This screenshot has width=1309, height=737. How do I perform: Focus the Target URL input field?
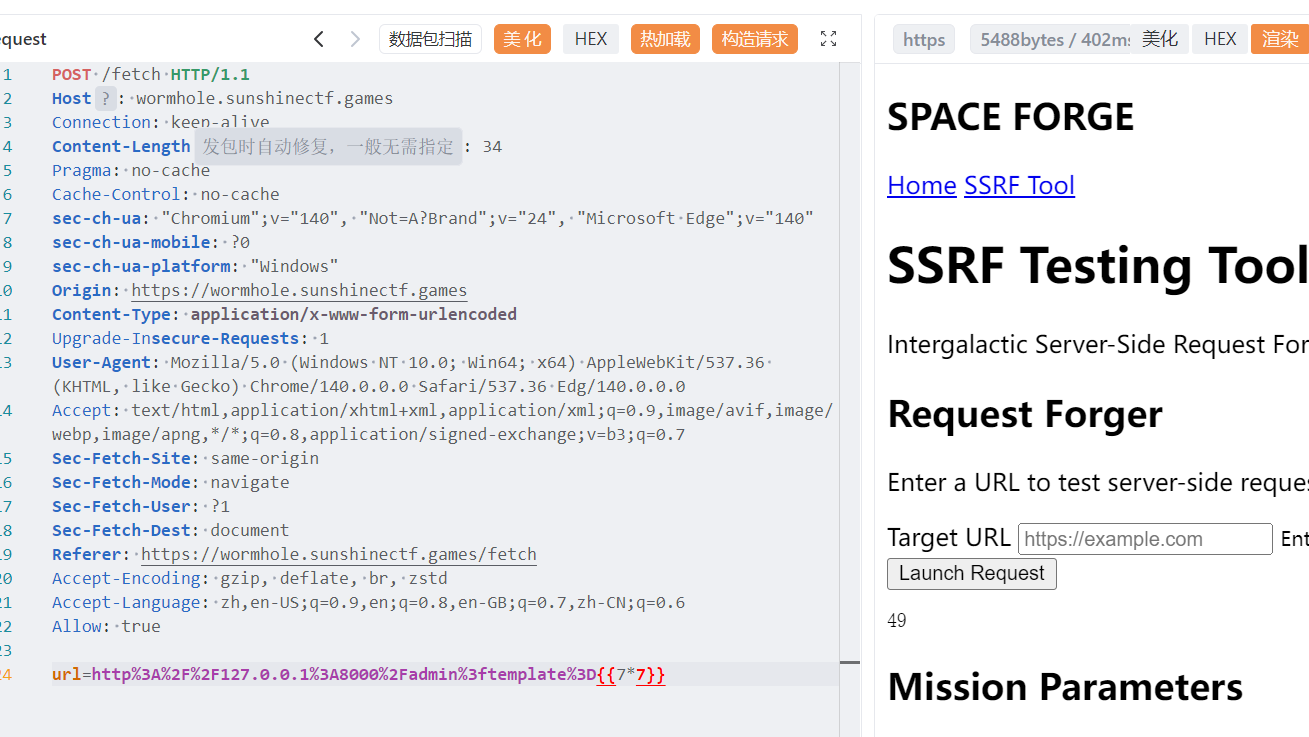click(1145, 539)
